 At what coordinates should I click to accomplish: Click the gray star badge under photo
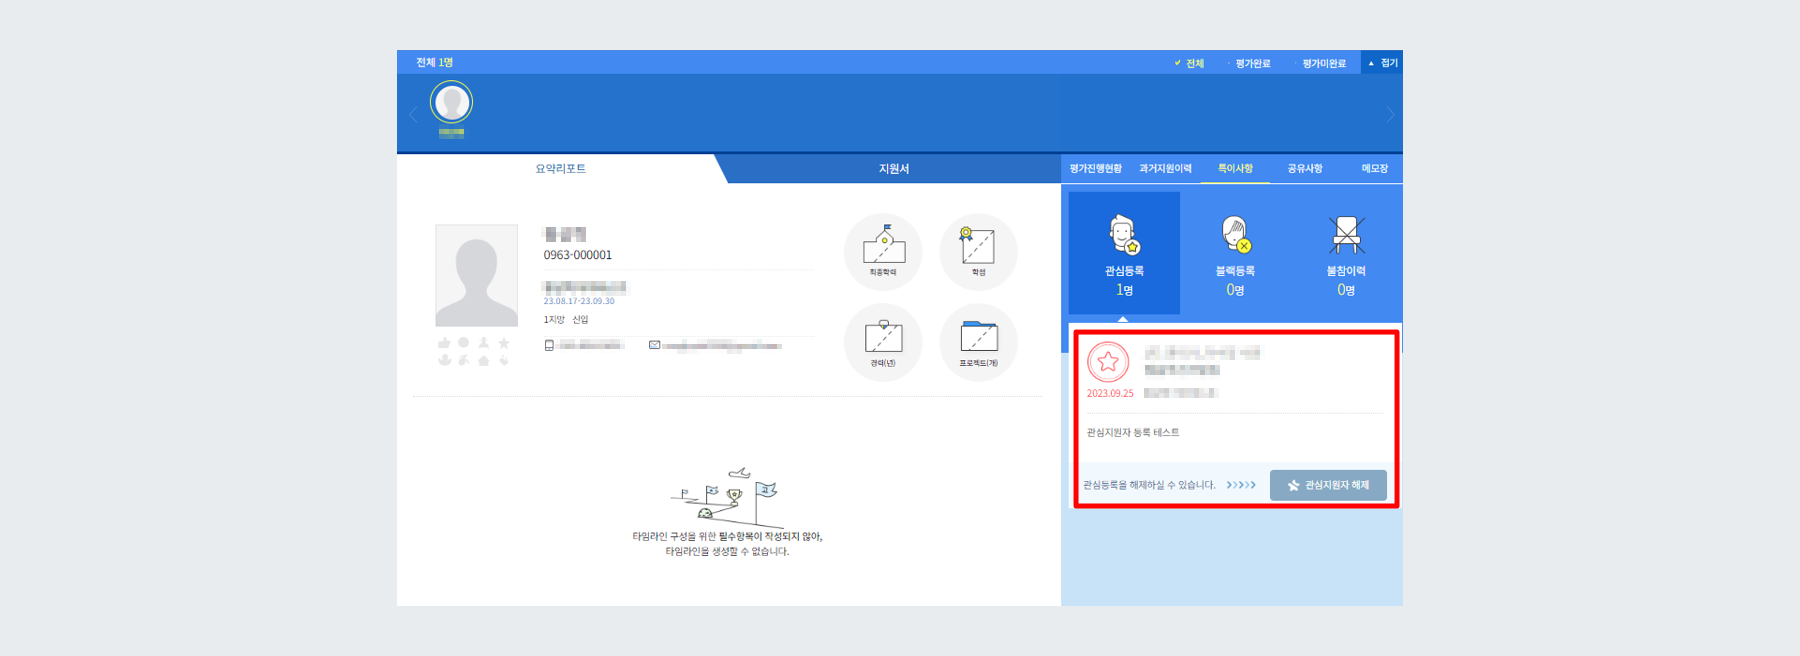coord(504,343)
